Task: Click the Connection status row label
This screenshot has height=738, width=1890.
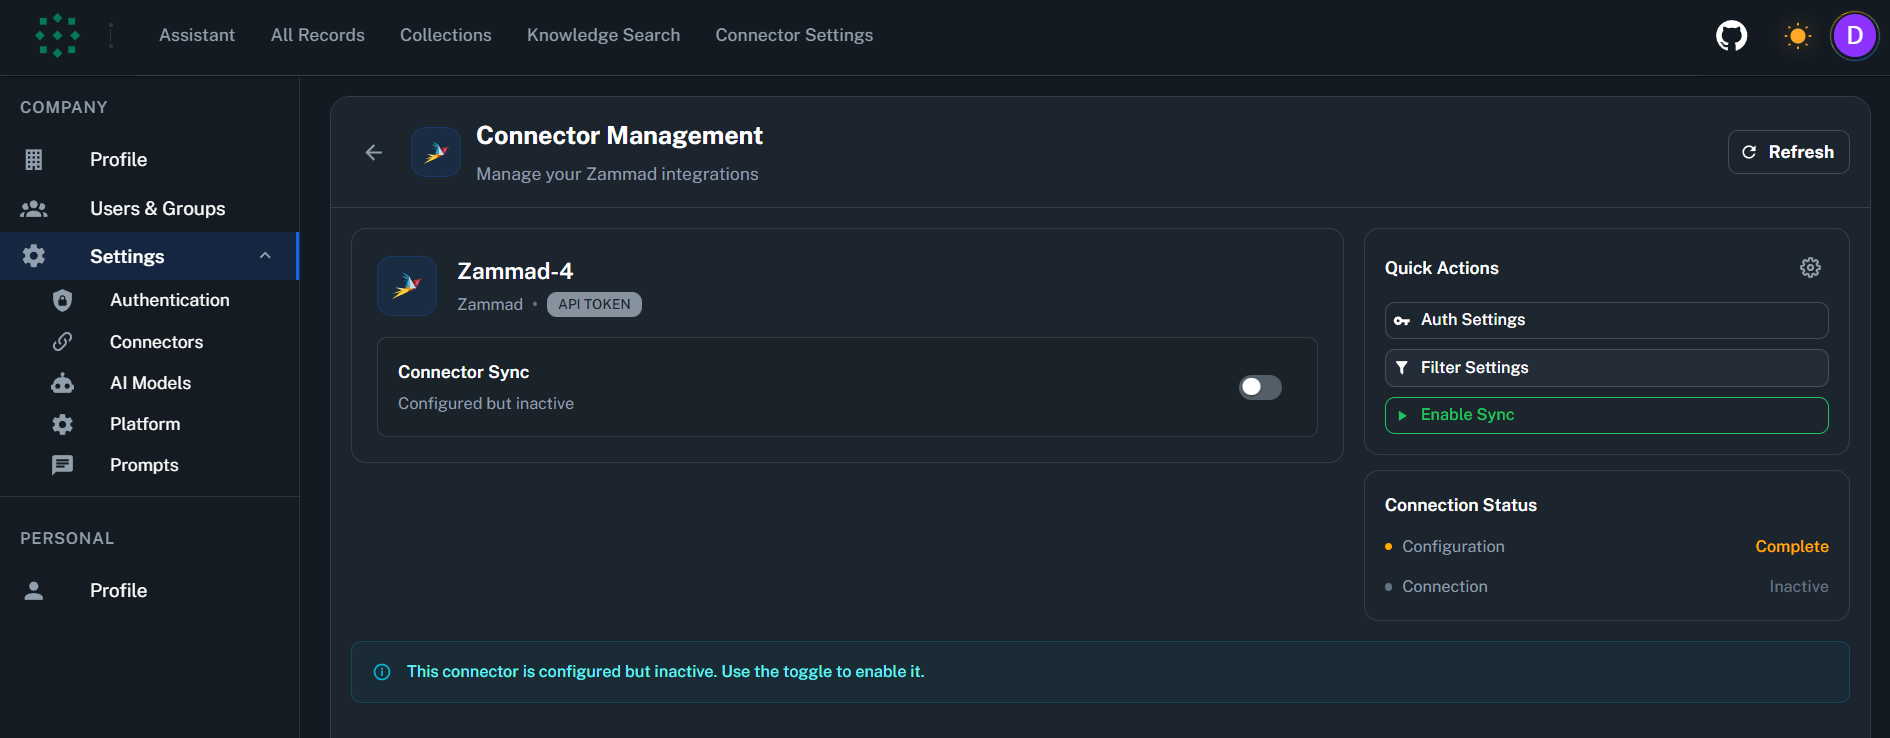Action: 1444,586
